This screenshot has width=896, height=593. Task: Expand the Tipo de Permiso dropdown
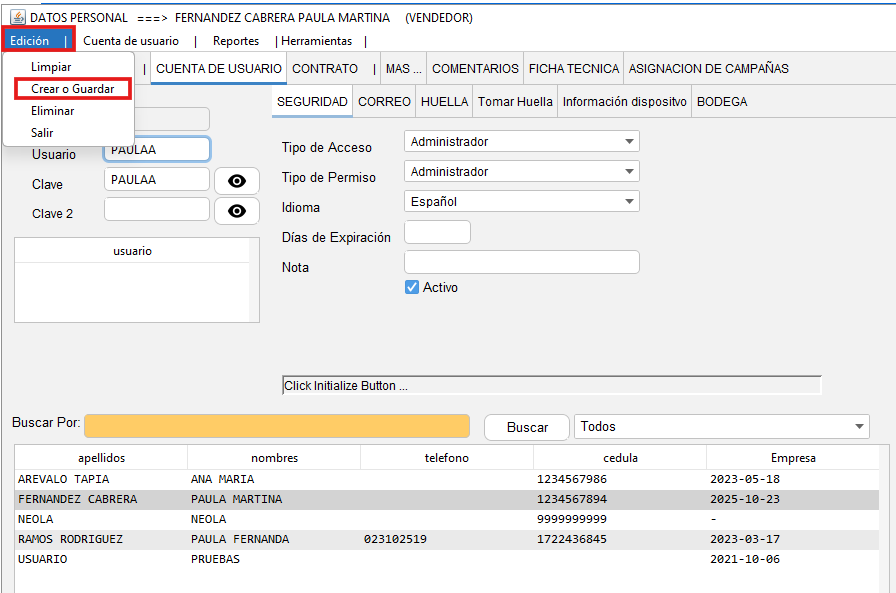pos(521,172)
